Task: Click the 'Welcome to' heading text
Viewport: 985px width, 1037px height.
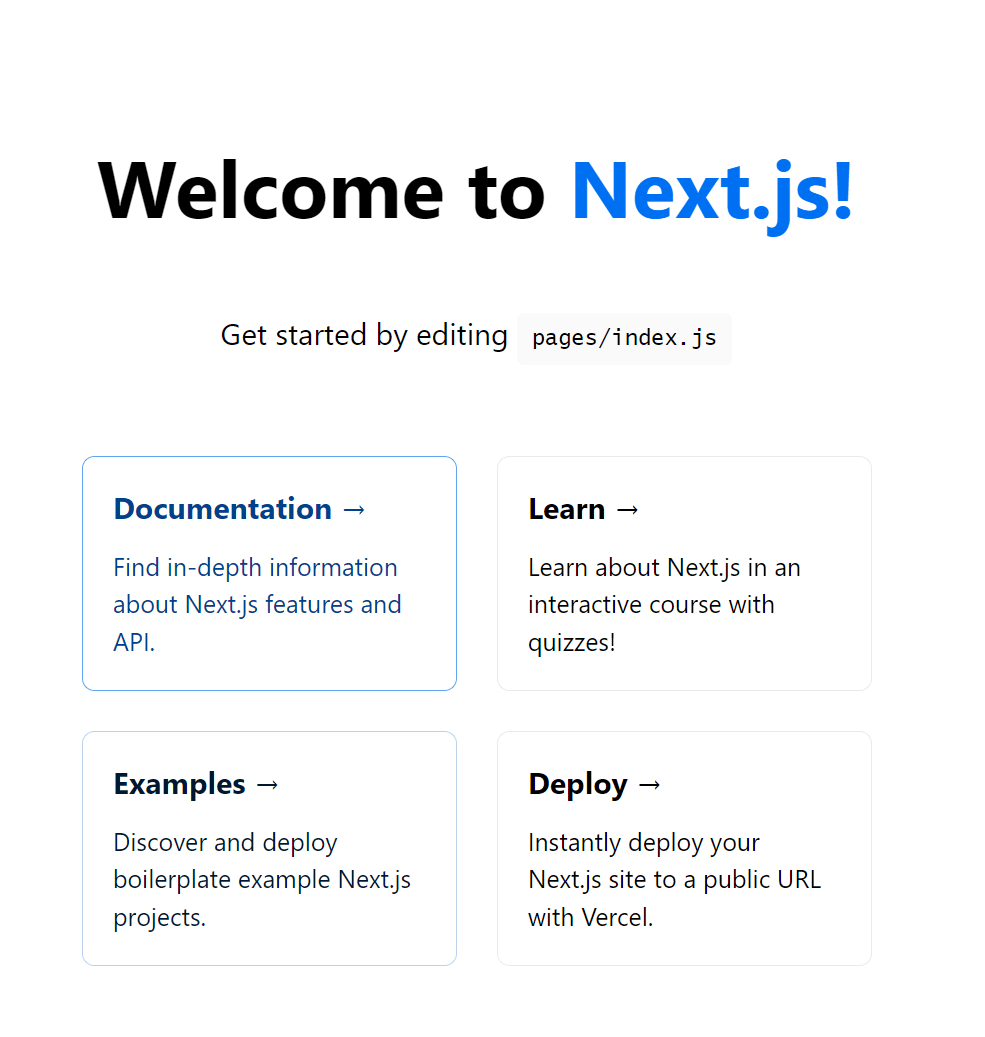Action: point(321,192)
